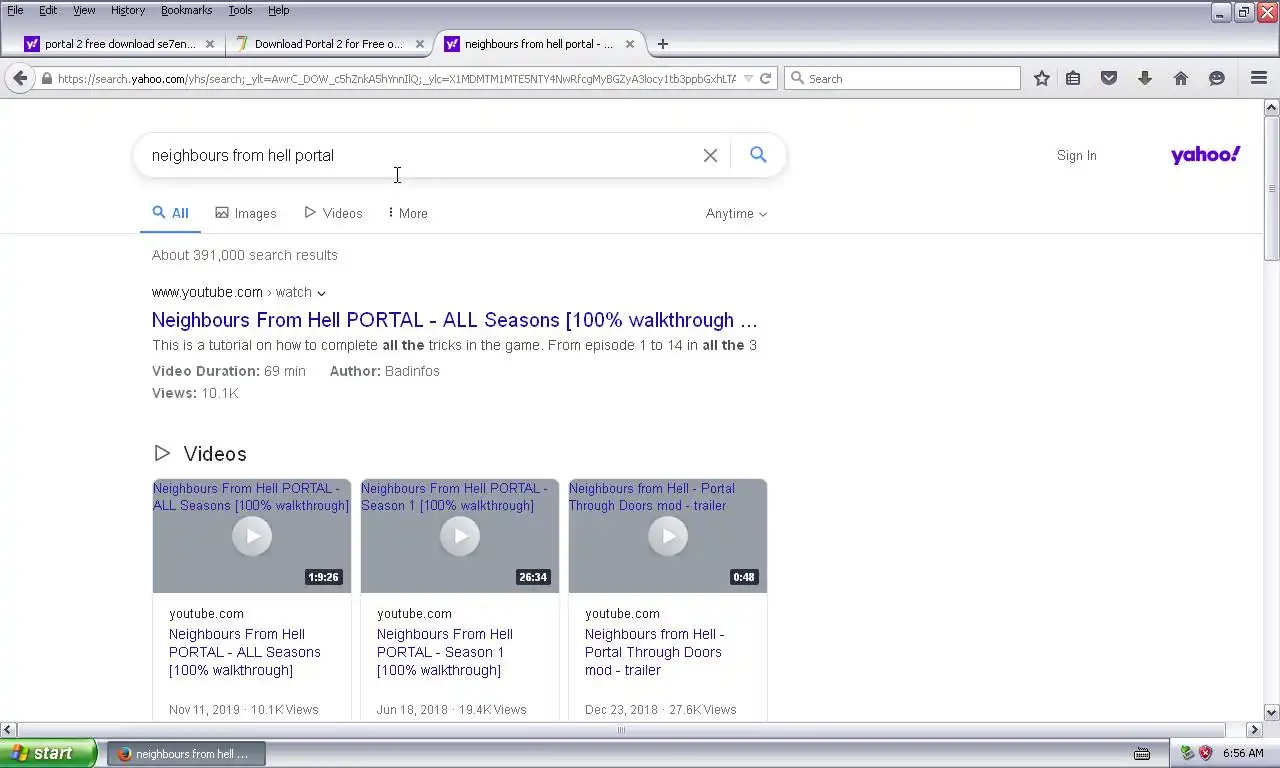Close the 'Download Portal 2 for Free' tab
1280x768 pixels.
pyautogui.click(x=420, y=44)
